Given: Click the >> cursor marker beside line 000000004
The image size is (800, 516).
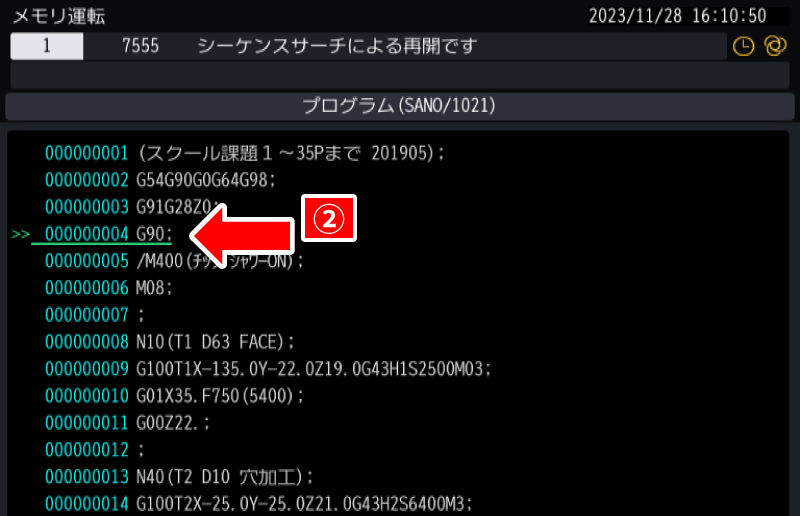Looking at the screenshot, I should click(x=20, y=234).
